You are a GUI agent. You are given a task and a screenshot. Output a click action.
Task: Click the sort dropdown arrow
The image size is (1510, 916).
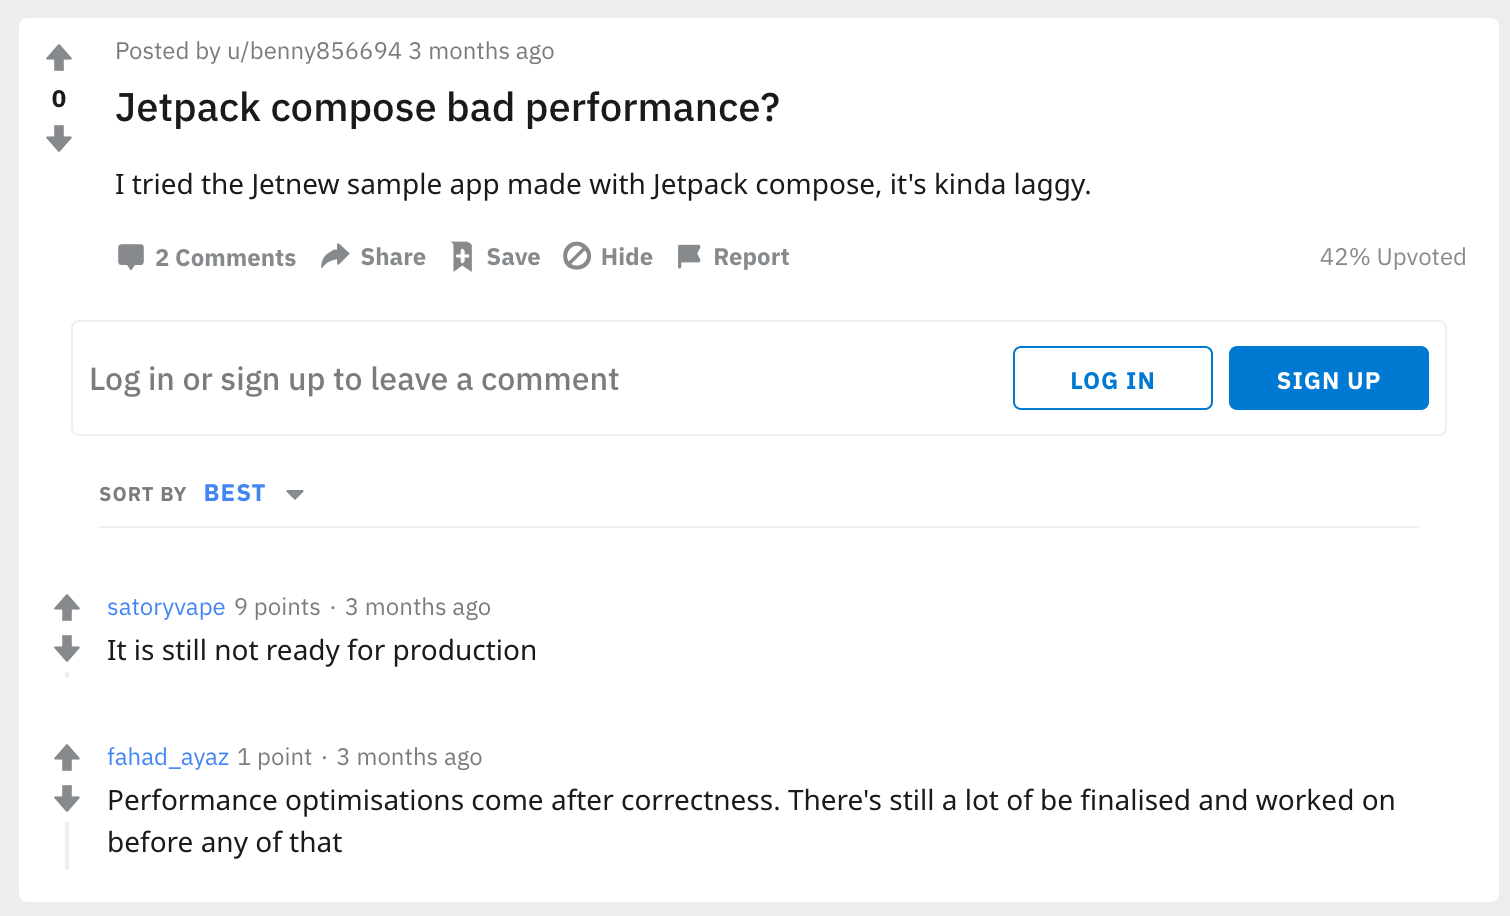(295, 494)
